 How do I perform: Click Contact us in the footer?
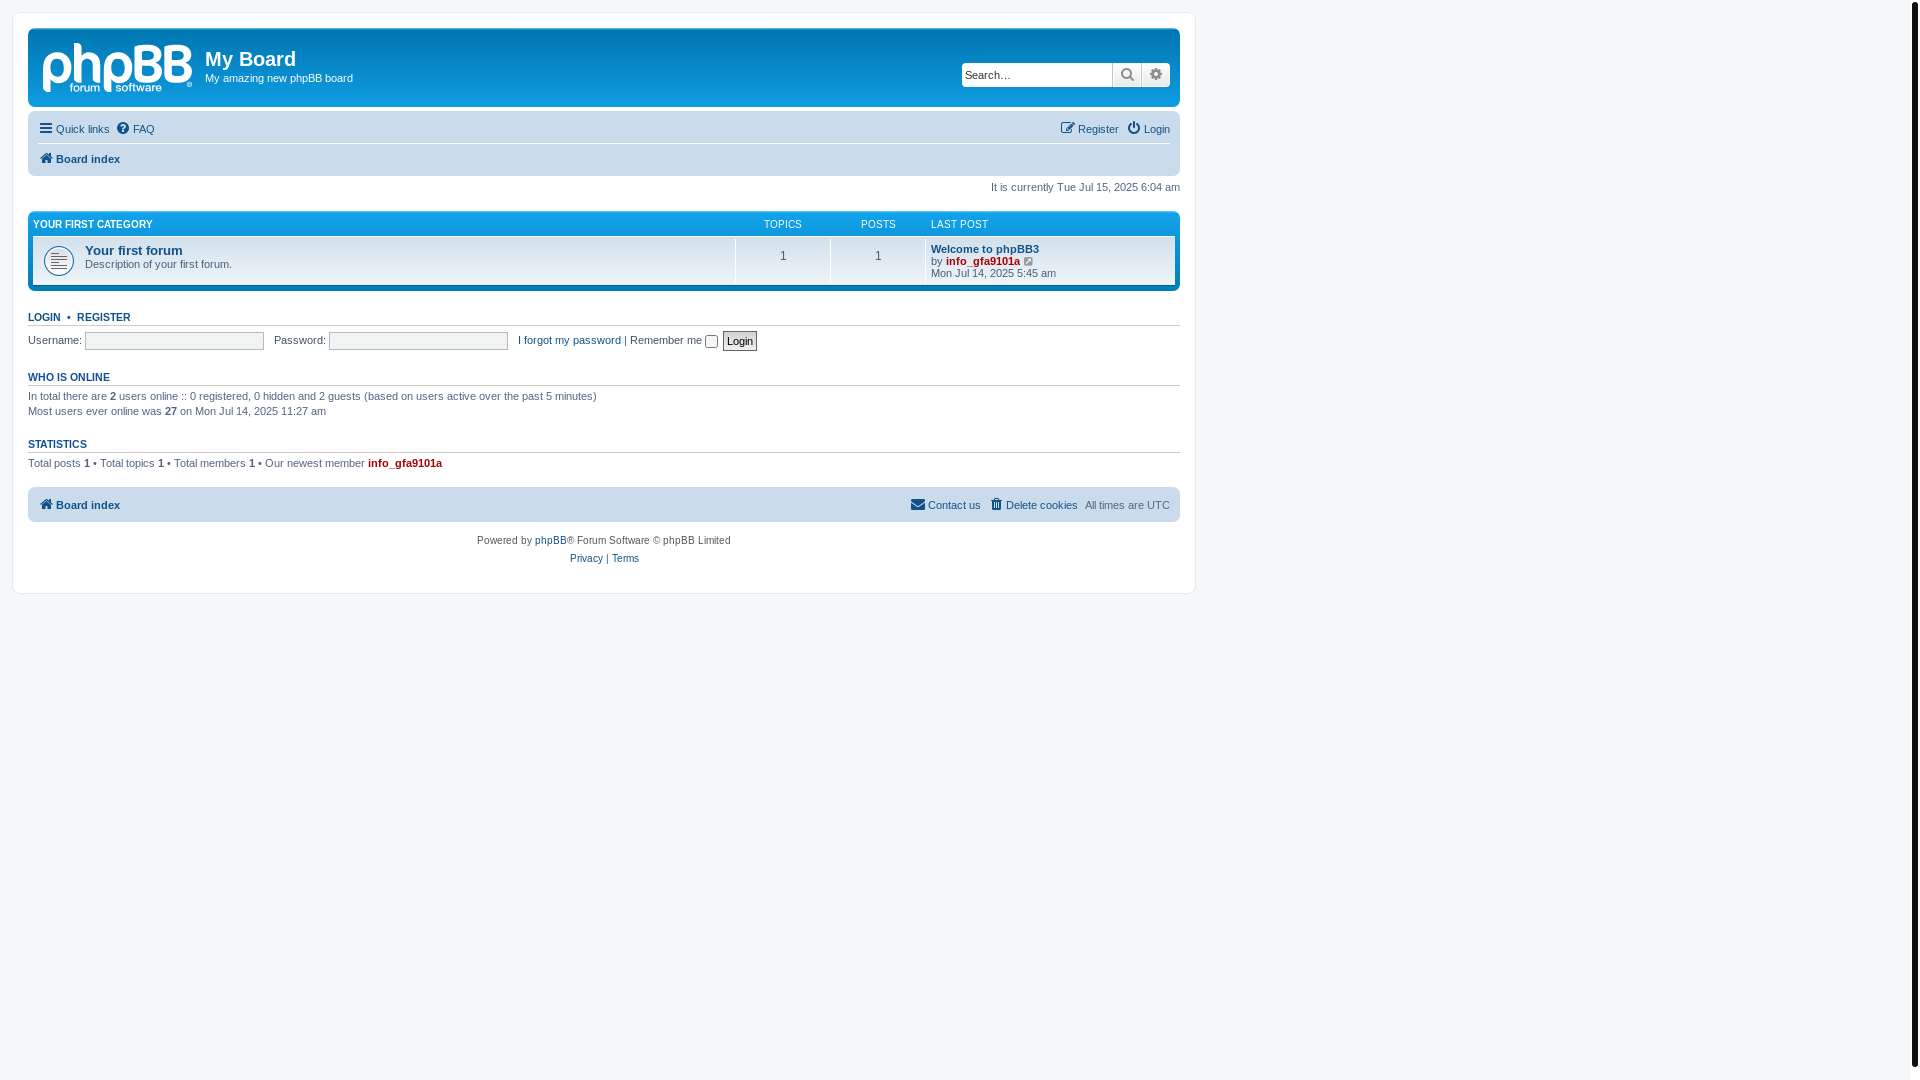945,505
